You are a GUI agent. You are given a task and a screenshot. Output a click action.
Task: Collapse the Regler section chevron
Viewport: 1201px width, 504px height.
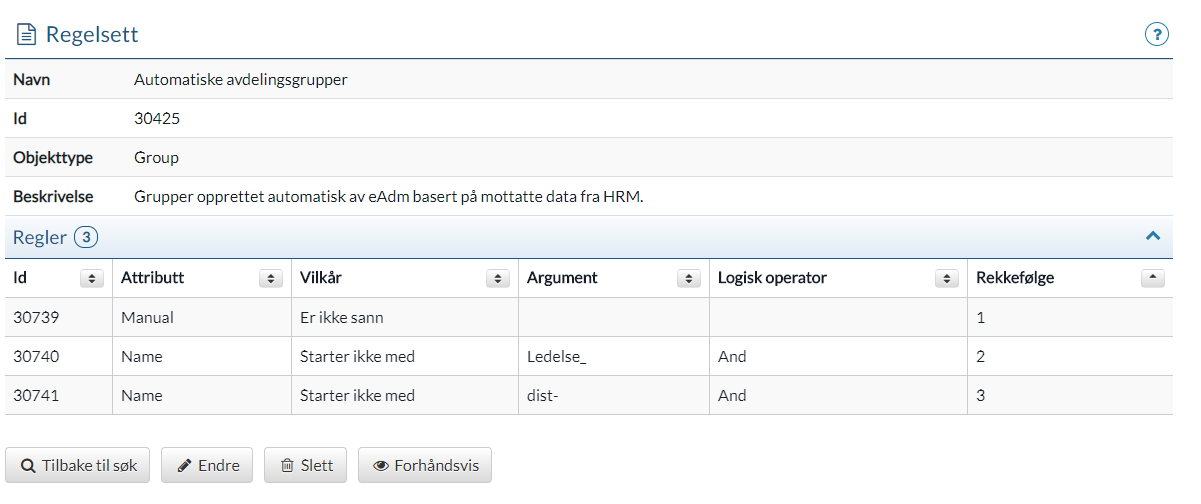[x=1152, y=237]
